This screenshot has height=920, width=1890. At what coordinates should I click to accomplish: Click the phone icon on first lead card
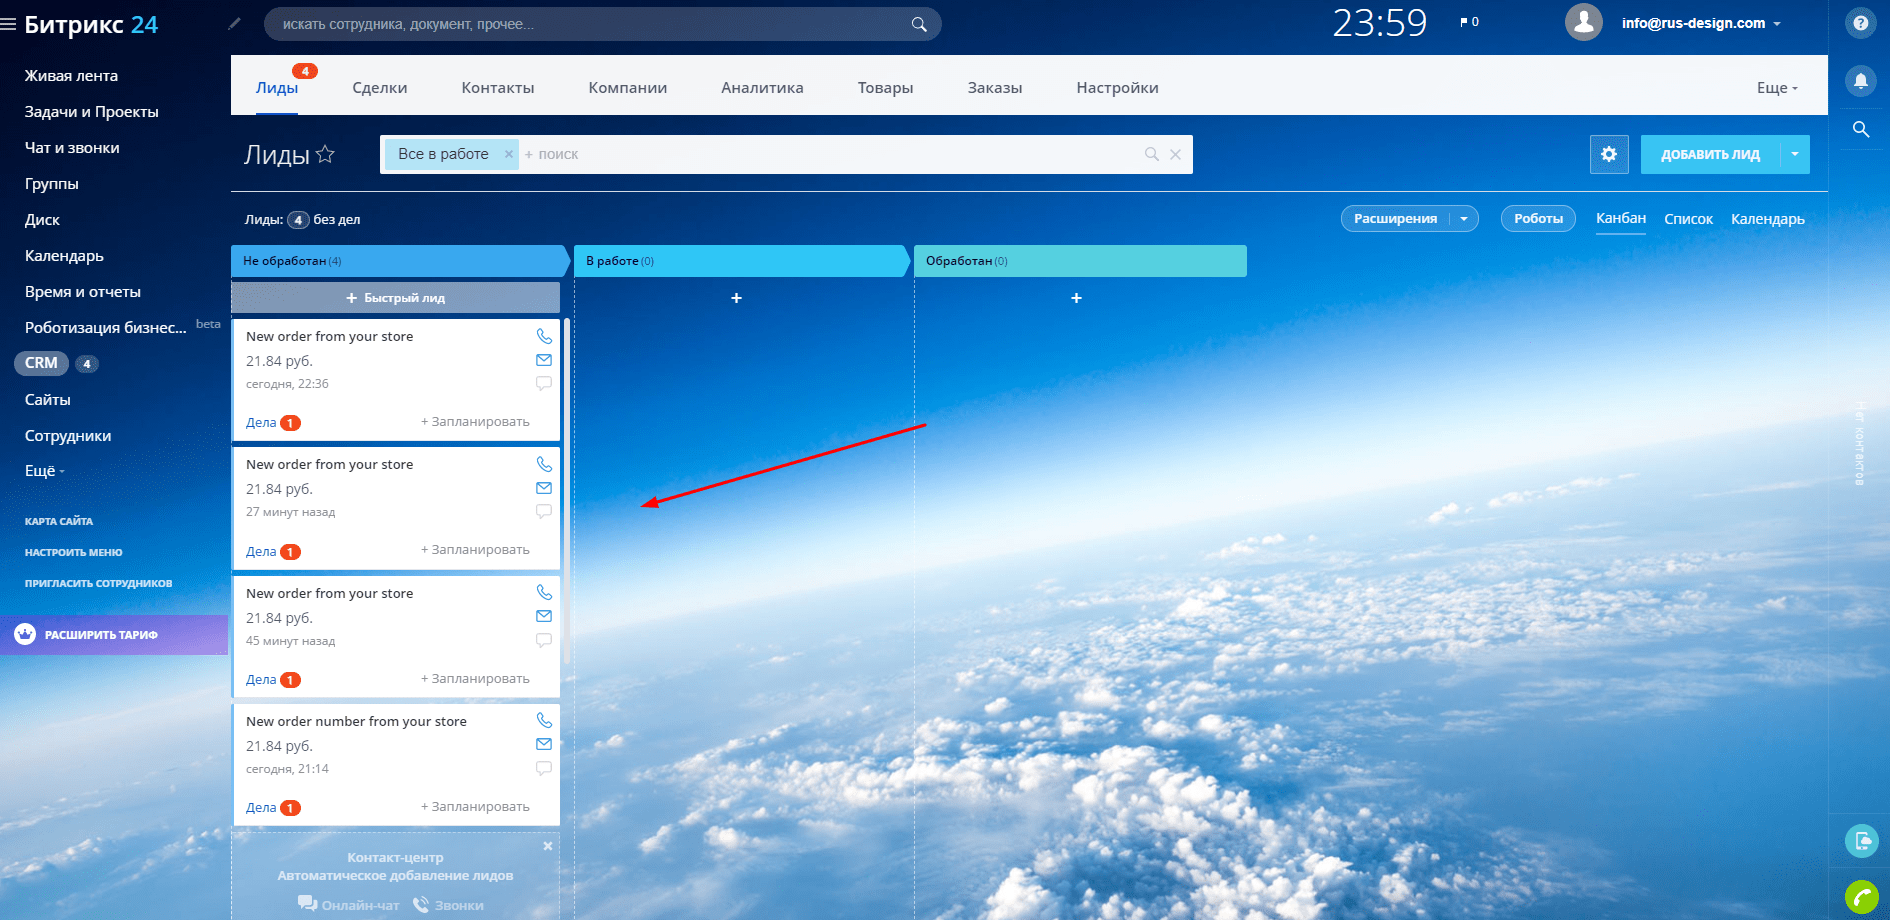pos(544,336)
